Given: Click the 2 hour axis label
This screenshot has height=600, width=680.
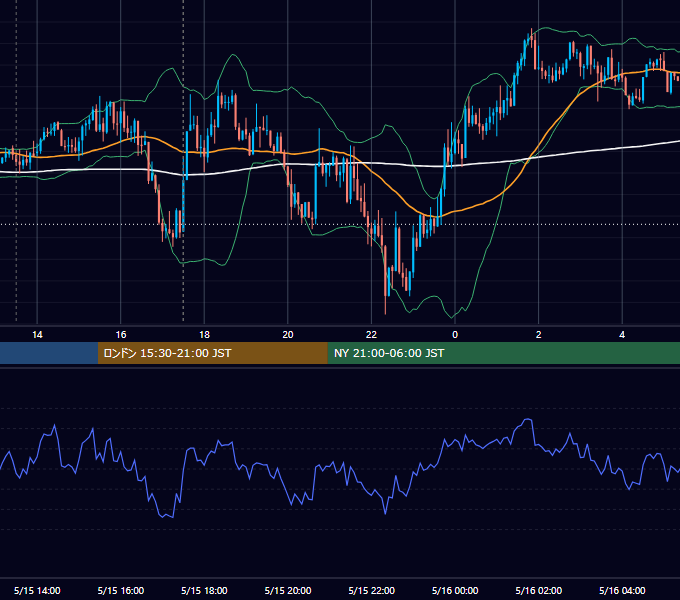Looking at the screenshot, I should point(539,335).
